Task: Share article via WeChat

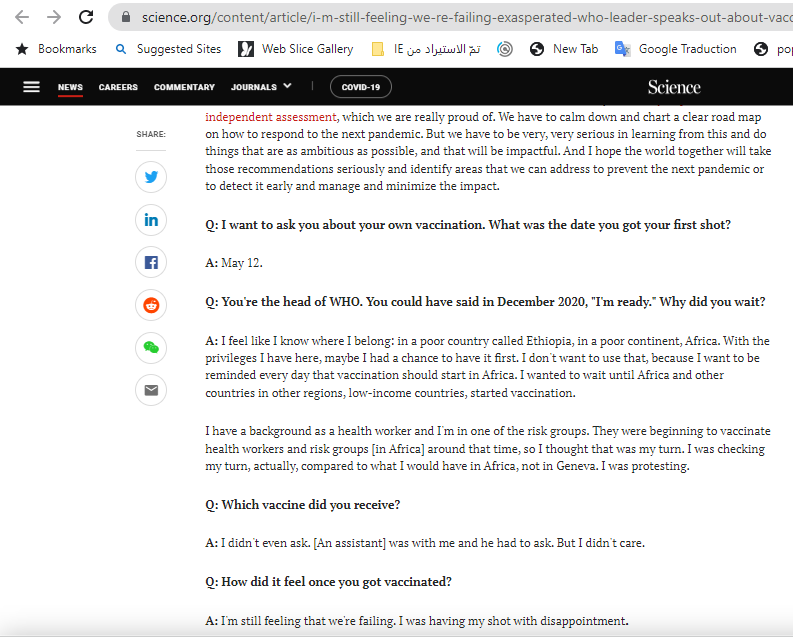Action: point(151,348)
